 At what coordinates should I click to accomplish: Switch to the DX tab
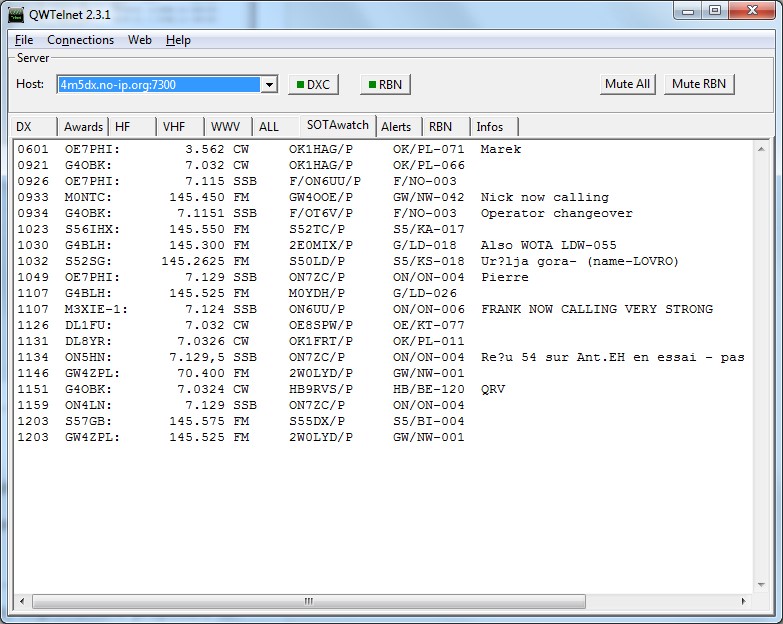(x=25, y=127)
